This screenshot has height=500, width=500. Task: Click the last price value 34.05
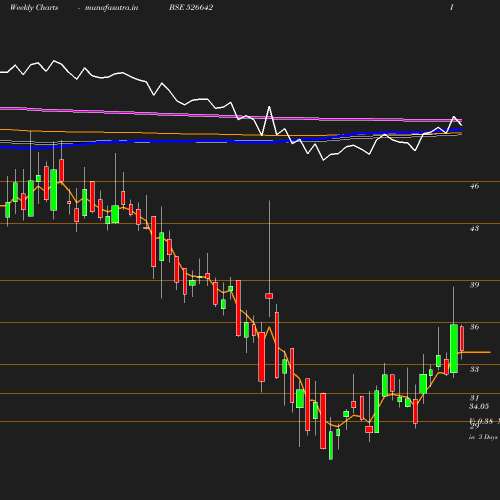479,406
